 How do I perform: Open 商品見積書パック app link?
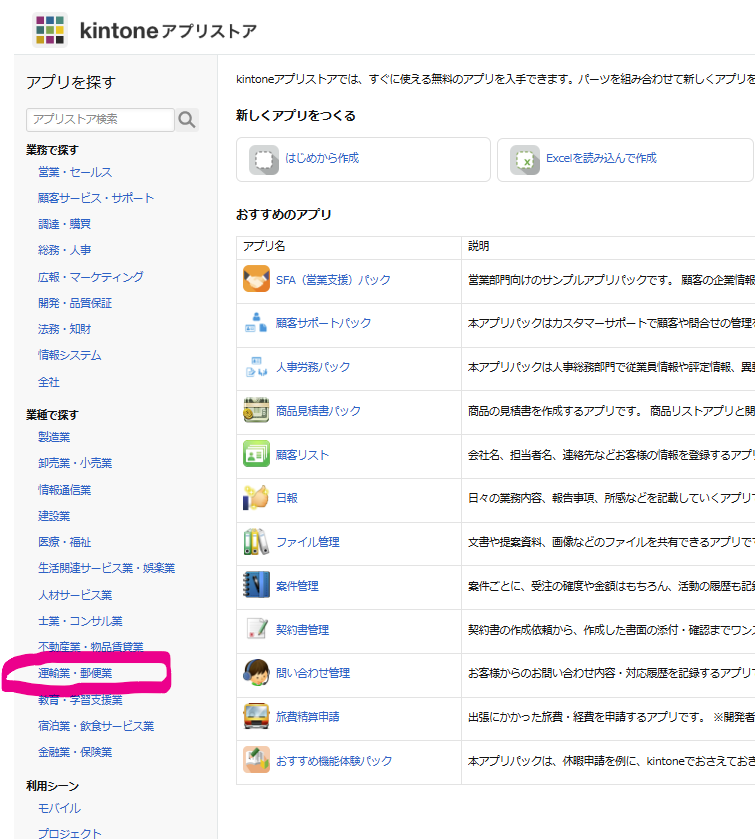coord(318,411)
